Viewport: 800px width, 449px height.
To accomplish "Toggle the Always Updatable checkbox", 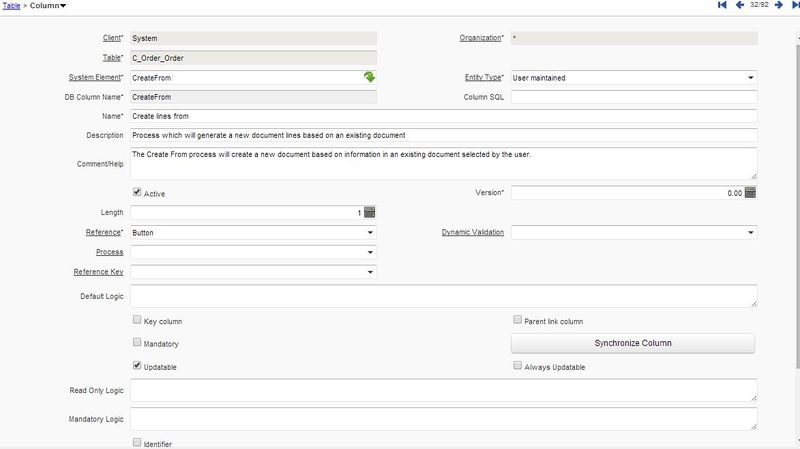I will coord(517,367).
